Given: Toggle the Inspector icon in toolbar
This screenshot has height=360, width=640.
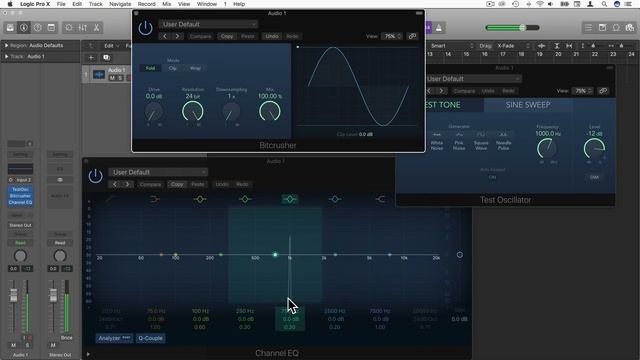Looking at the screenshot, I should (x=24, y=28).
